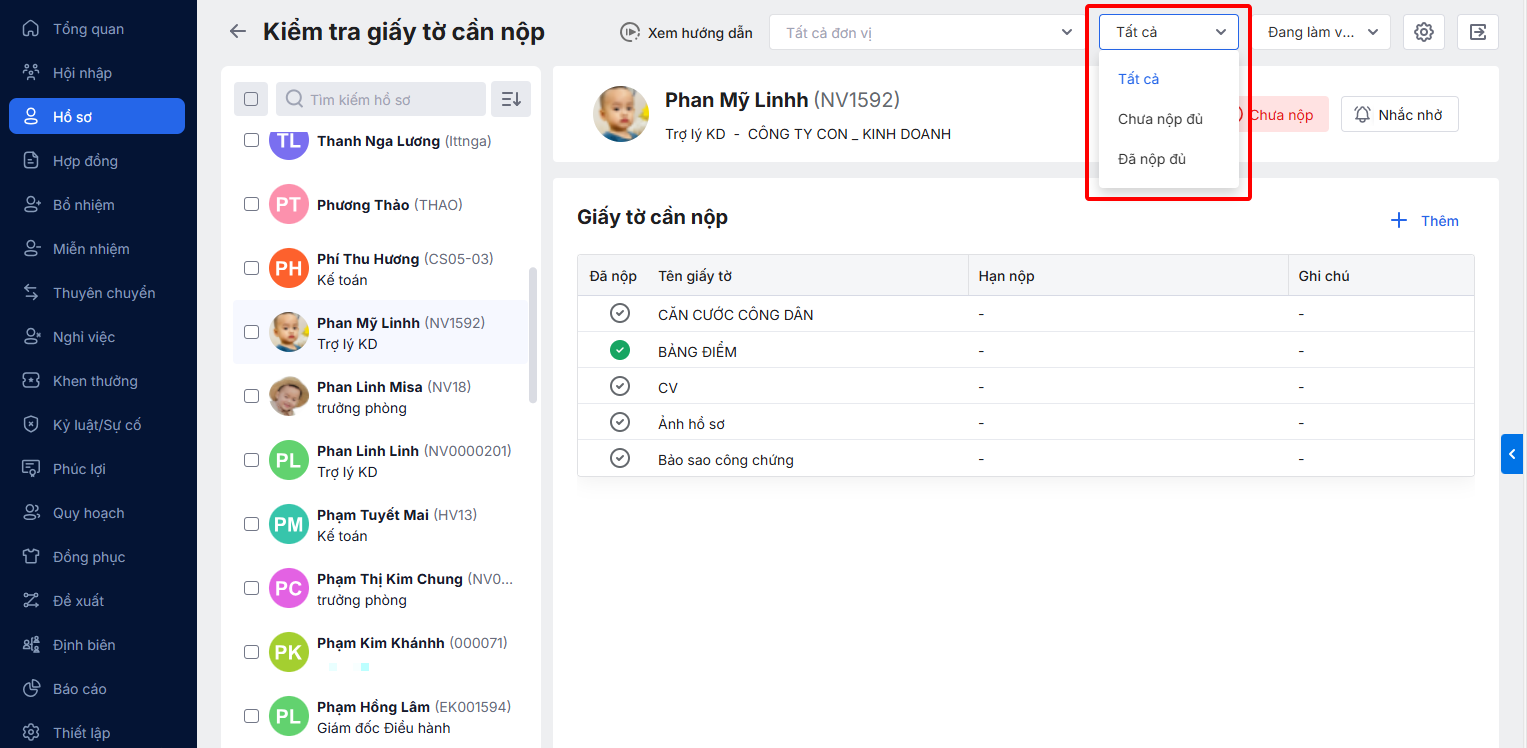Click the Kỷ luật/Sự cố shield icon
This screenshot has height=748, width=1527.
coord(32,425)
